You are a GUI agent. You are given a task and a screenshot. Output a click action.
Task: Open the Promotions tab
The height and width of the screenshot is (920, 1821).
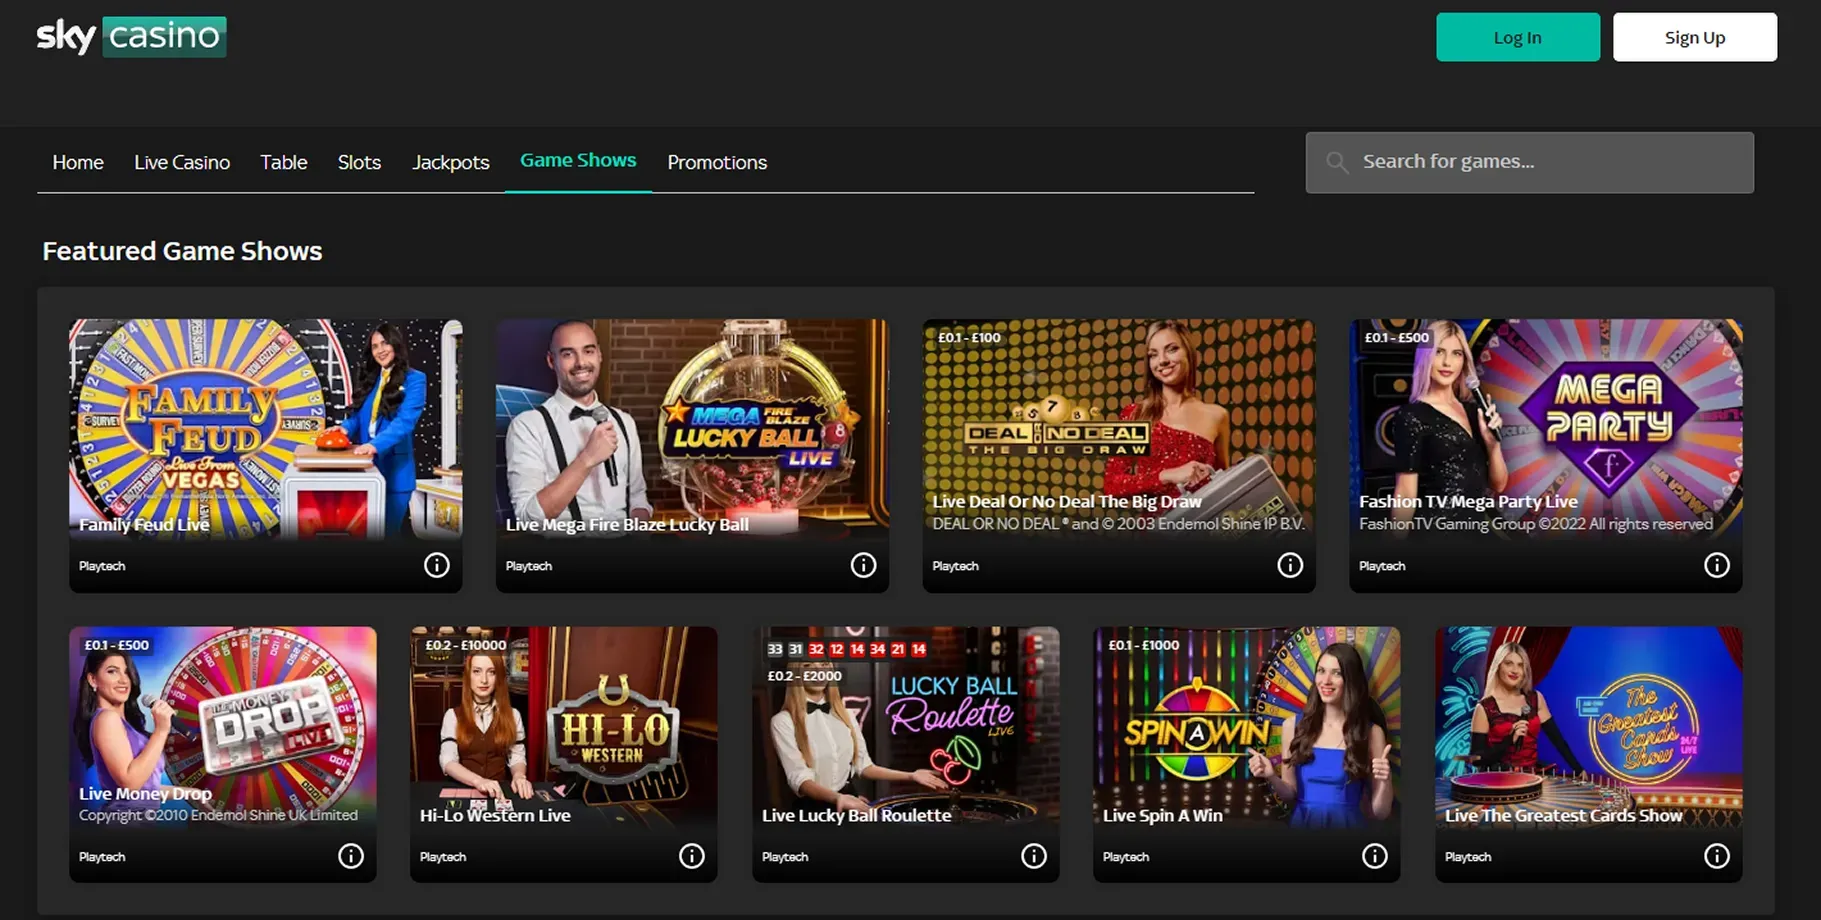pos(717,162)
